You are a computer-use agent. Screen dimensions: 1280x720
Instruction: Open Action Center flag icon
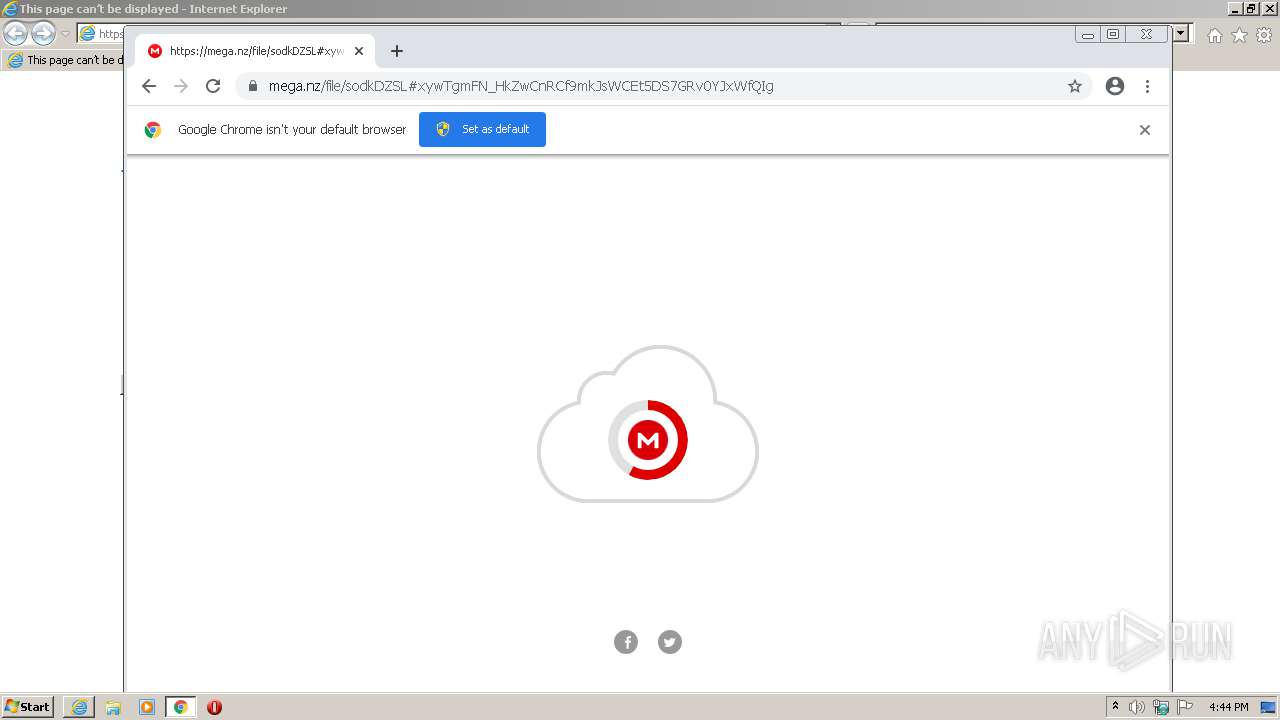point(1185,707)
